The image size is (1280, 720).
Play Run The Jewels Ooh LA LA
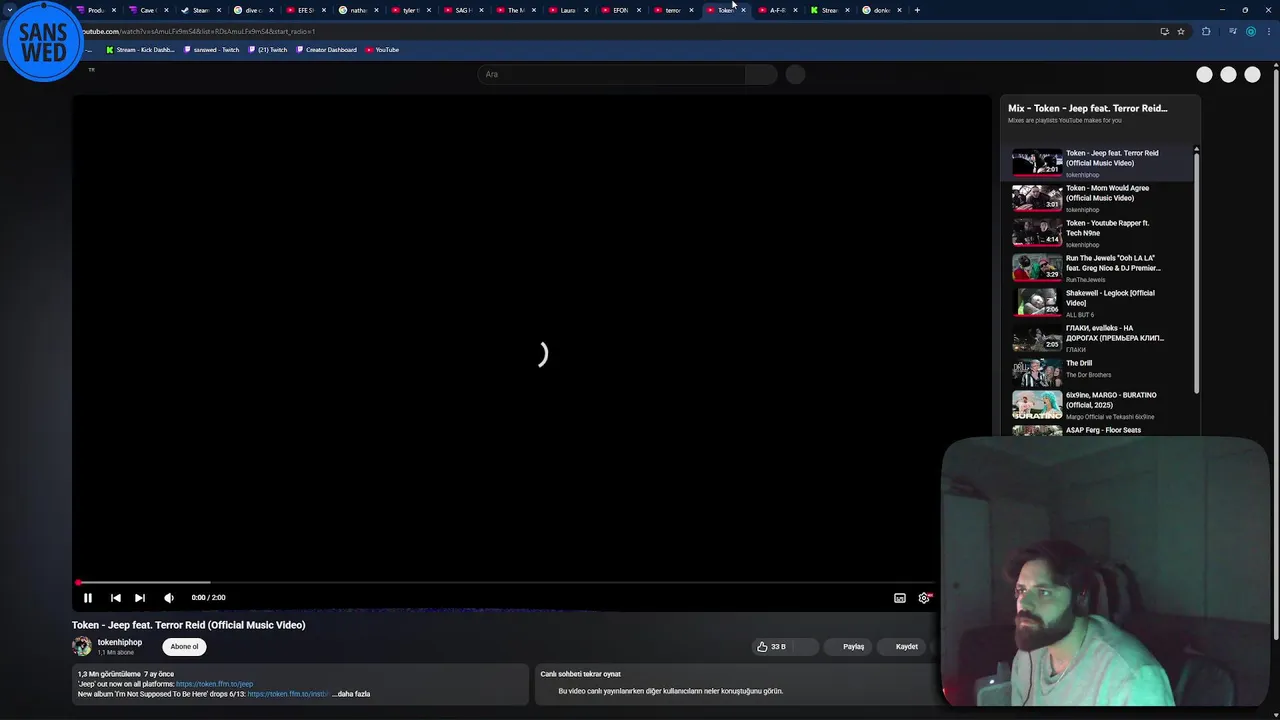click(x=1098, y=268)
